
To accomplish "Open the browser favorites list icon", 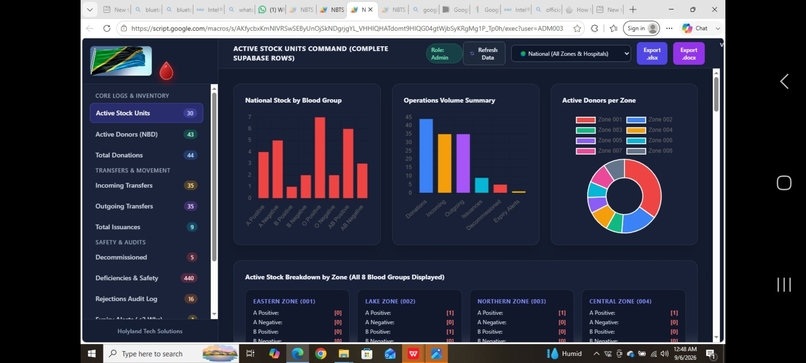I will coord(613,28).
